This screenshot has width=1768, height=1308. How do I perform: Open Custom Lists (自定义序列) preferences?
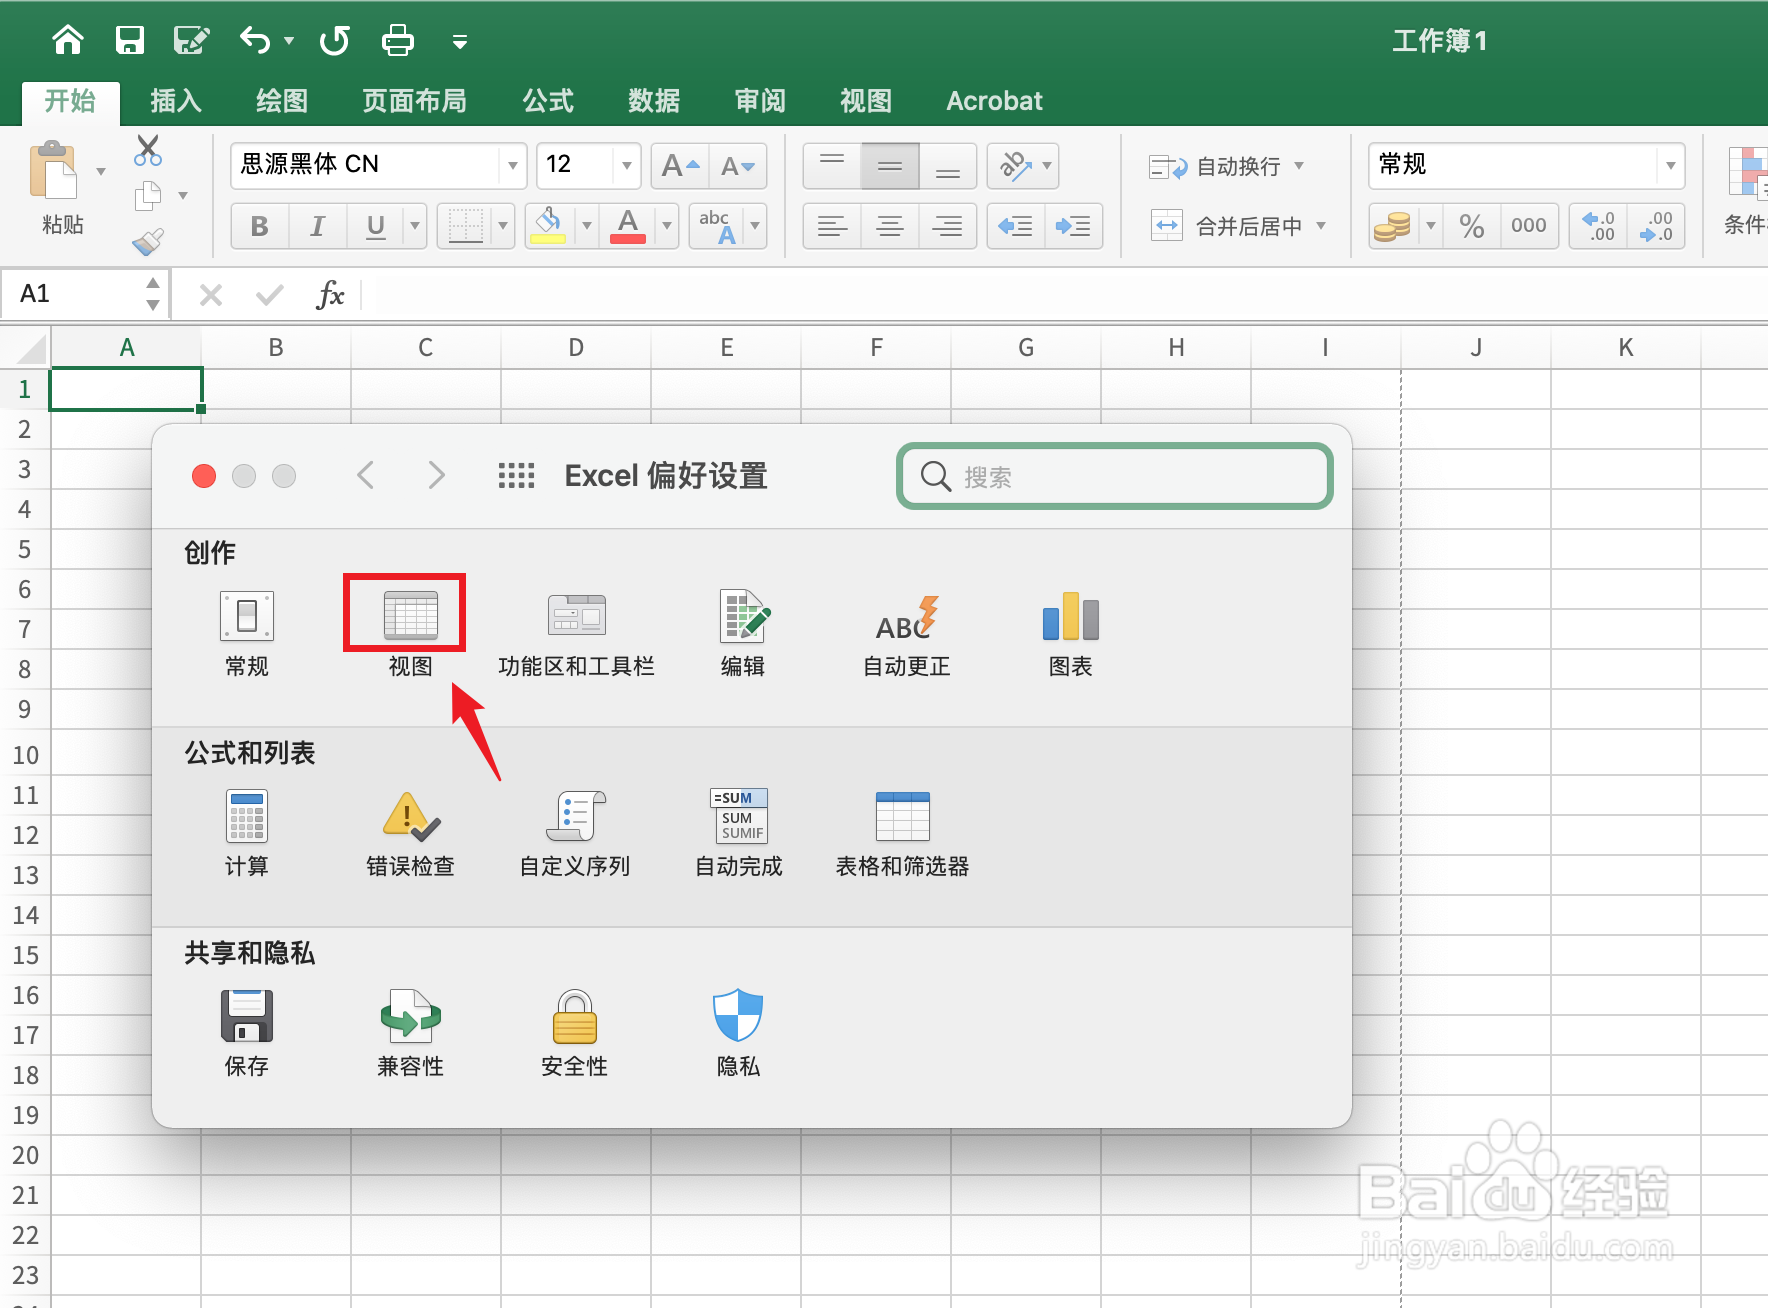click(x=575, y=833)
